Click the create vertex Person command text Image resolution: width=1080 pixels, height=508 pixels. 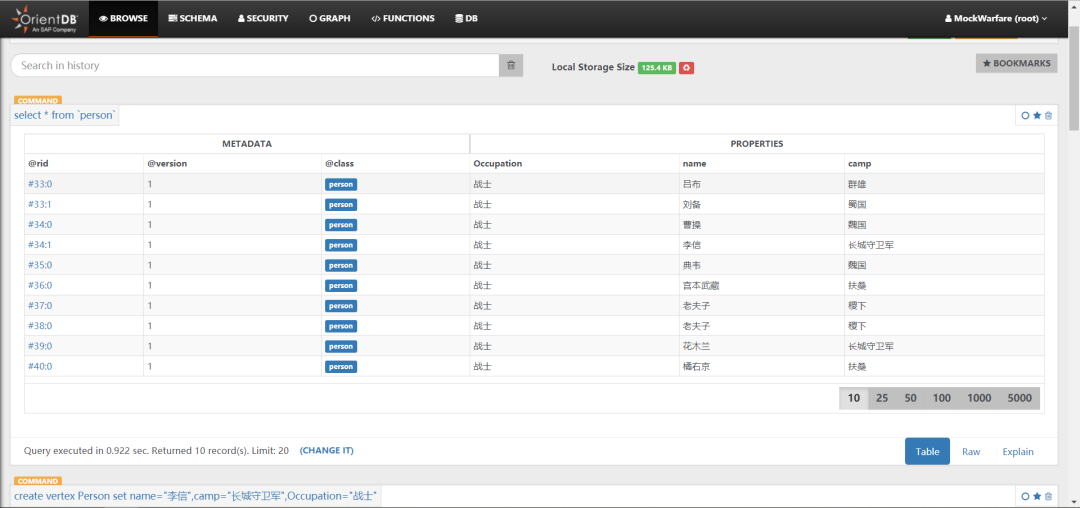(196, 496)
